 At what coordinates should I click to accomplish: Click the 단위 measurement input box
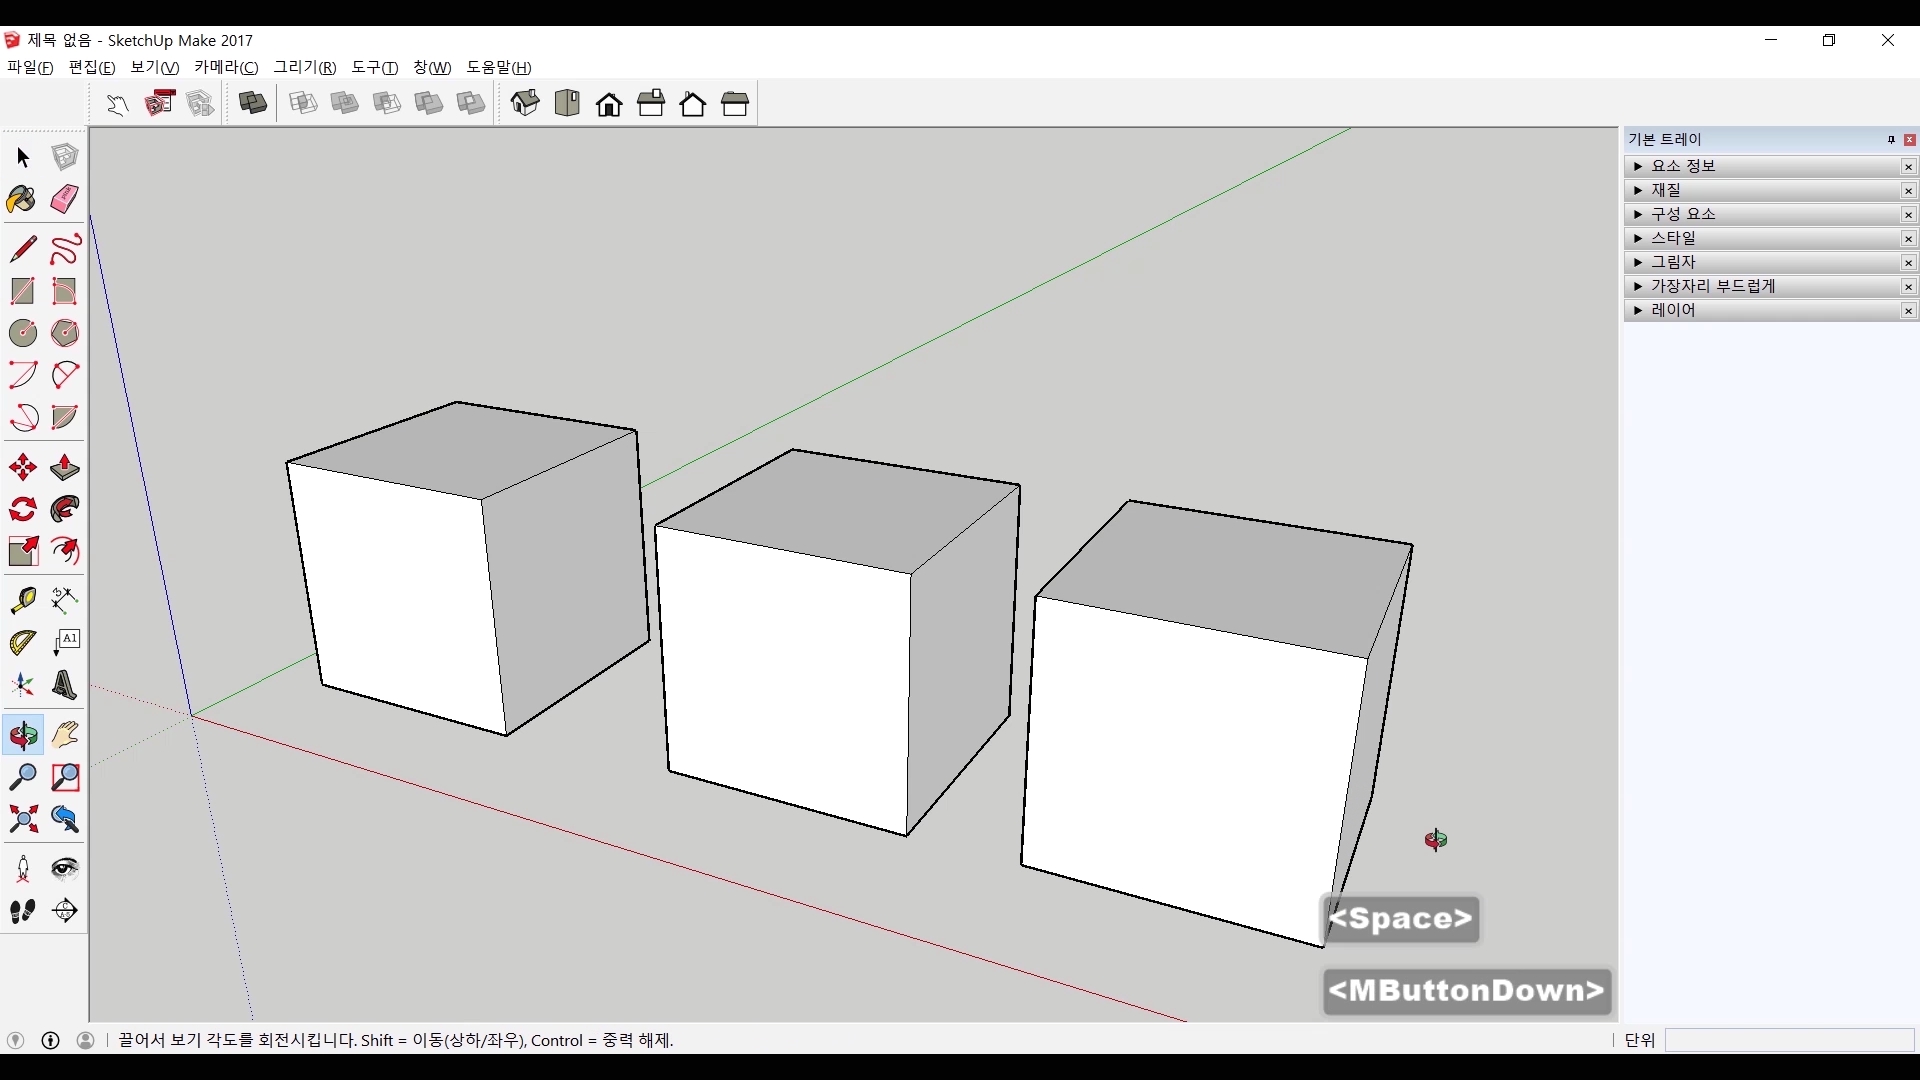pos(1788,1040)
